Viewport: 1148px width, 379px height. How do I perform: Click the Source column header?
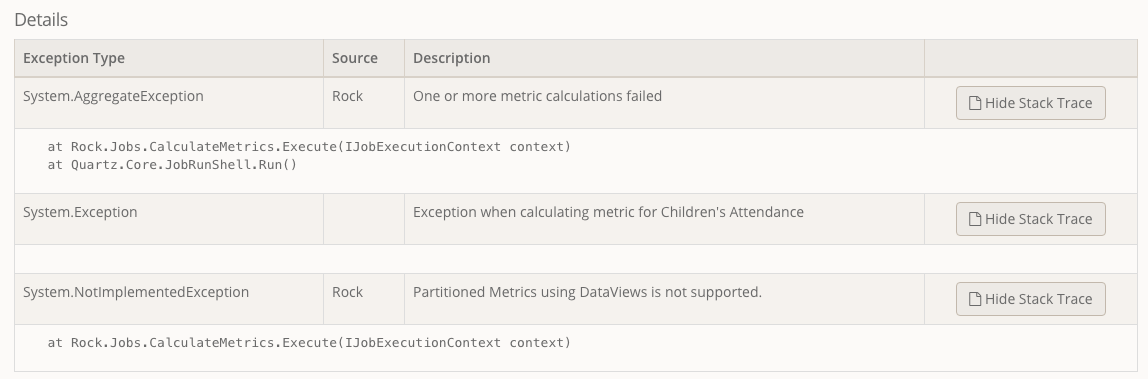pos(354,58)
